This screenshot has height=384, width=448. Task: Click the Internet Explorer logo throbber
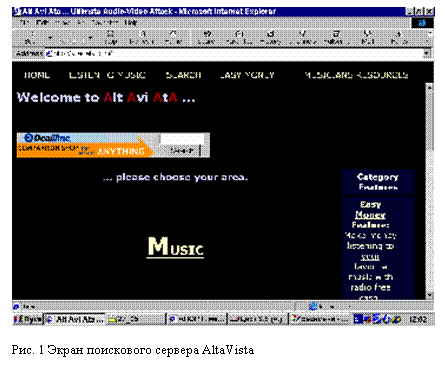click(423, 23)
